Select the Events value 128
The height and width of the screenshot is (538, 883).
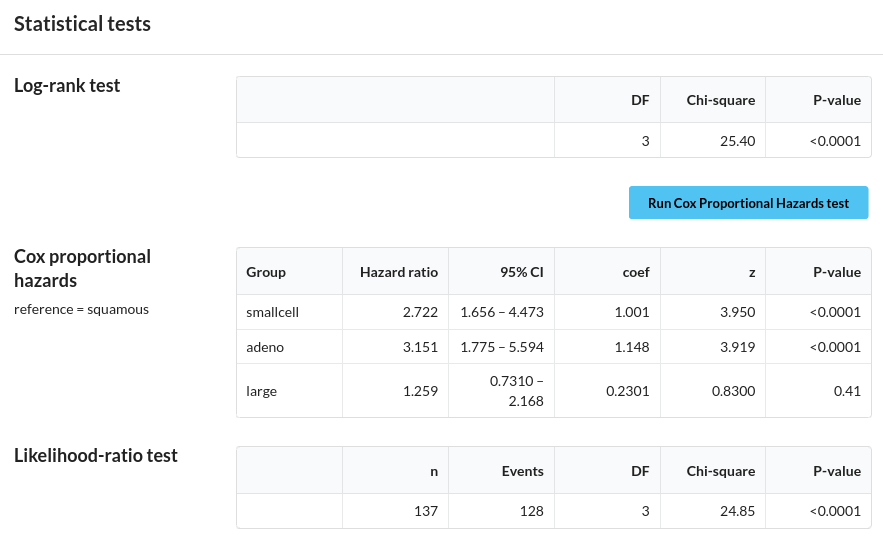tap(532, 511)
